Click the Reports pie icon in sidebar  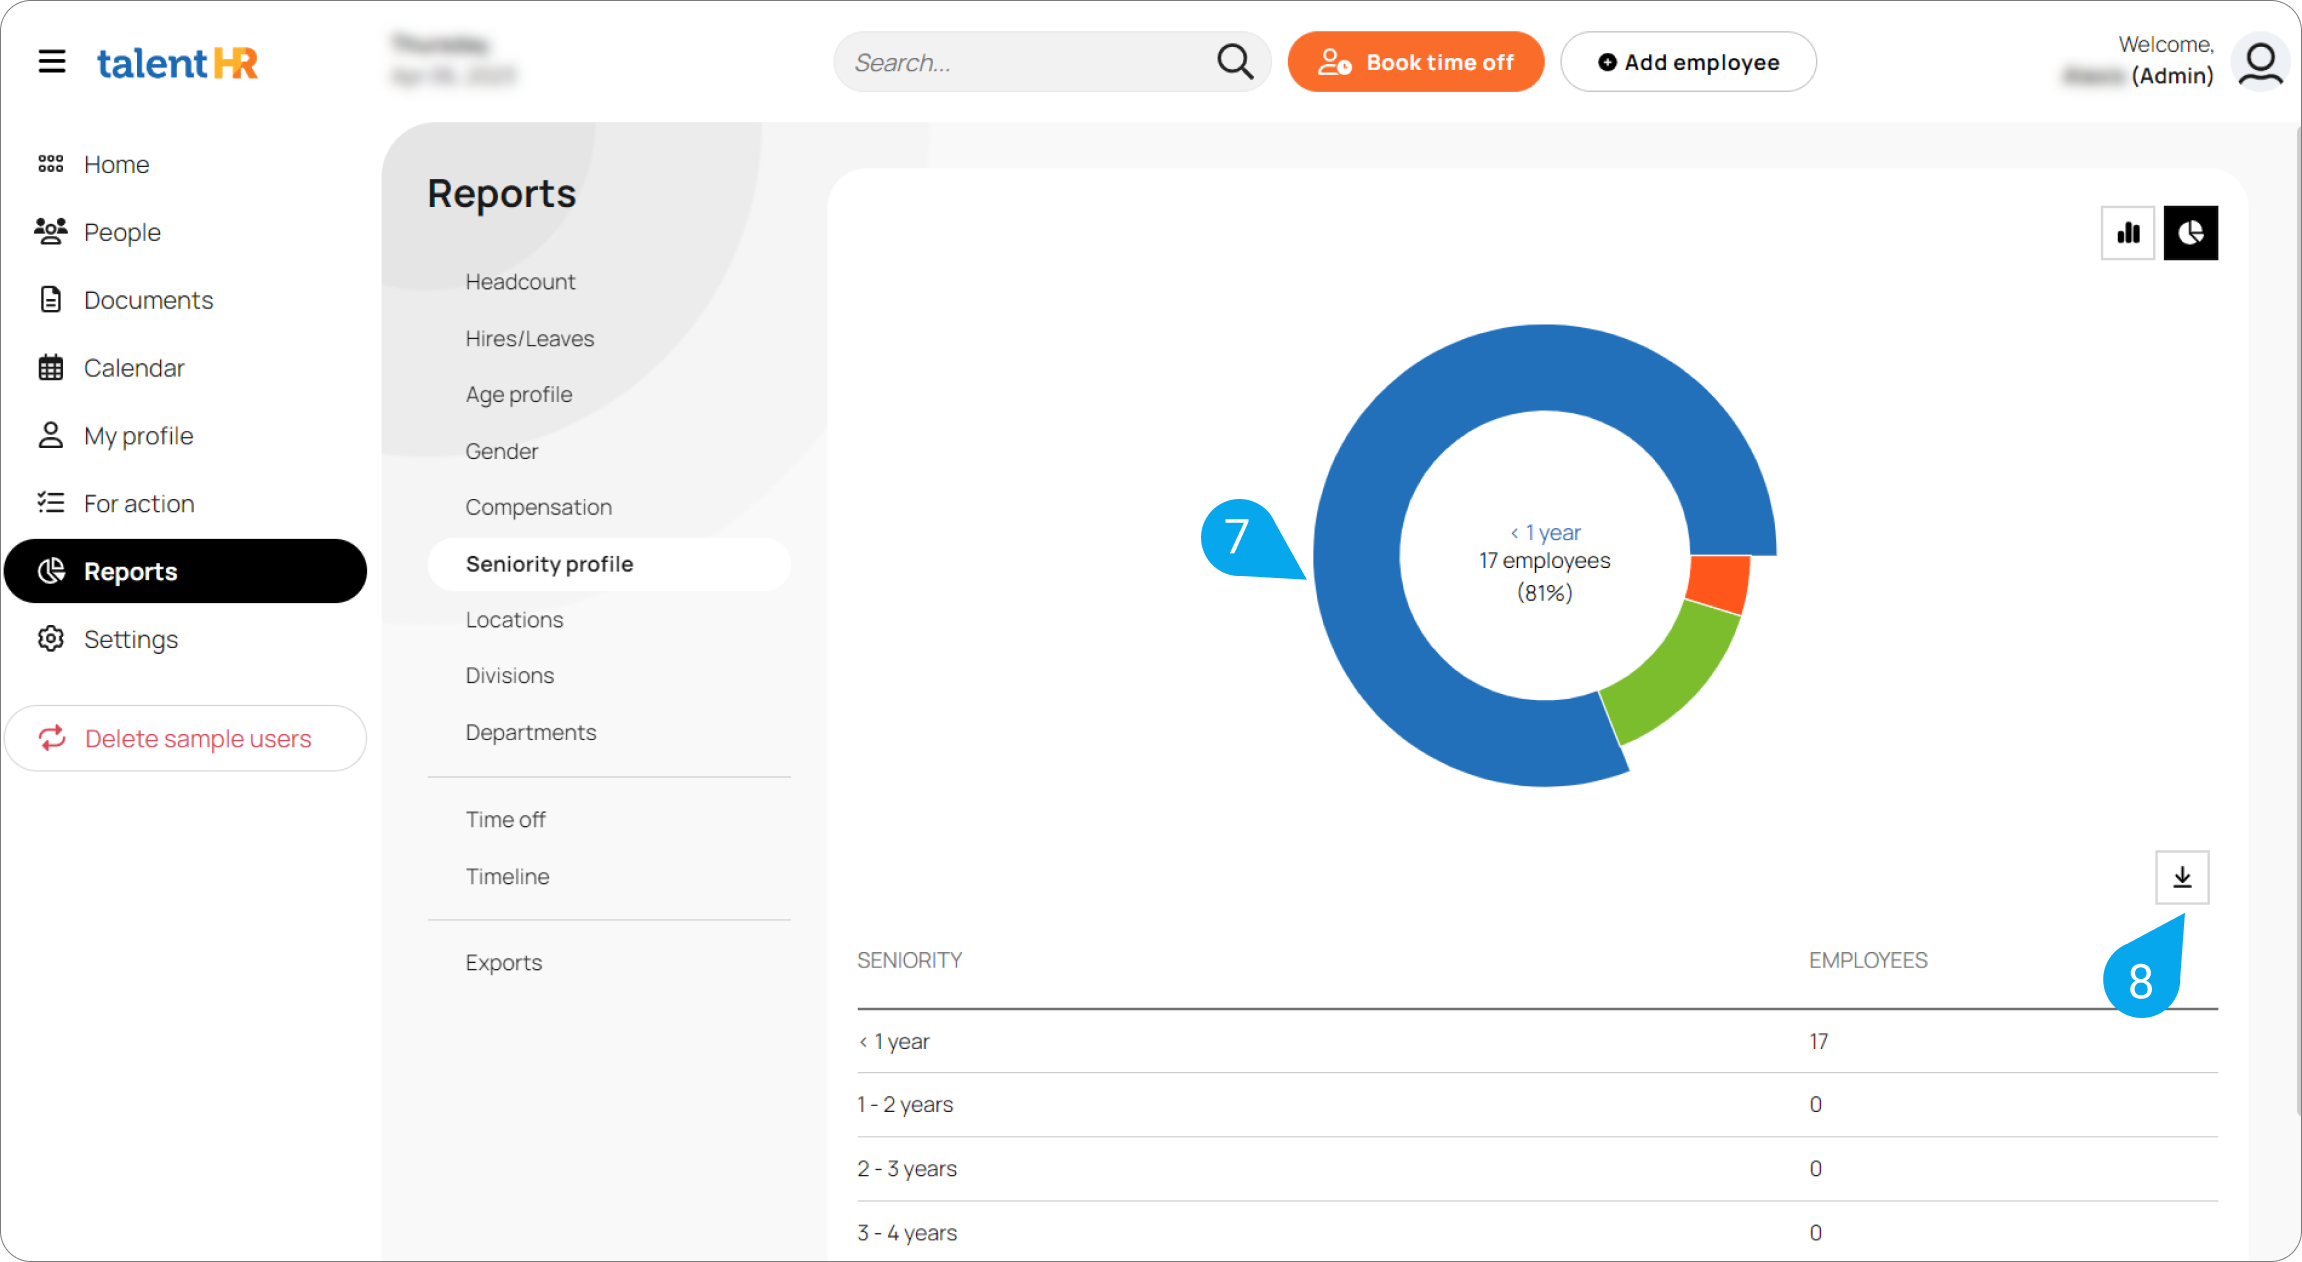(51, 571)
